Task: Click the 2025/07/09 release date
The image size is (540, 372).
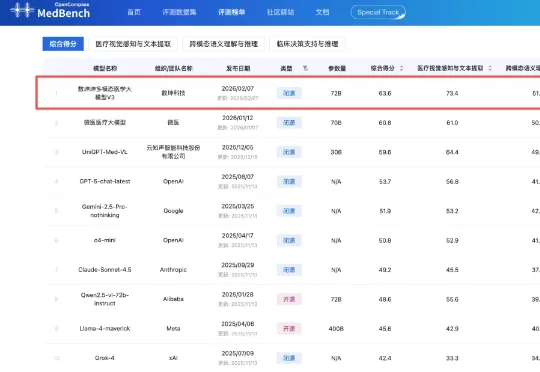Action: (238, 353)
